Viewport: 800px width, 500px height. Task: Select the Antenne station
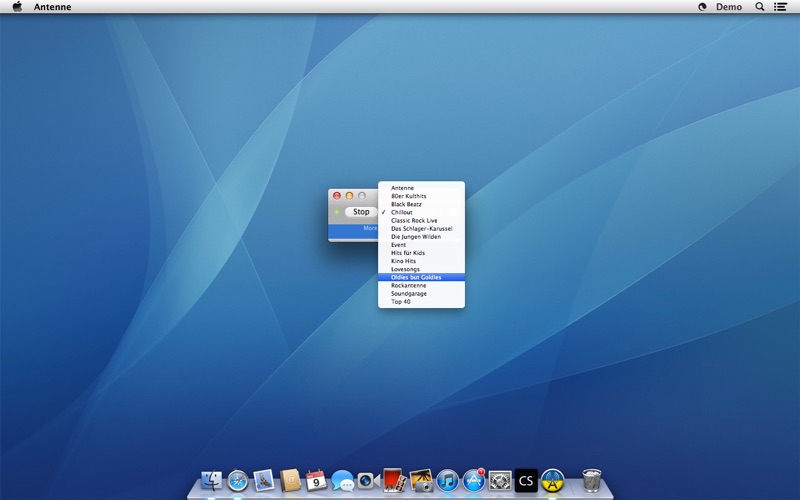pos(421,188)
